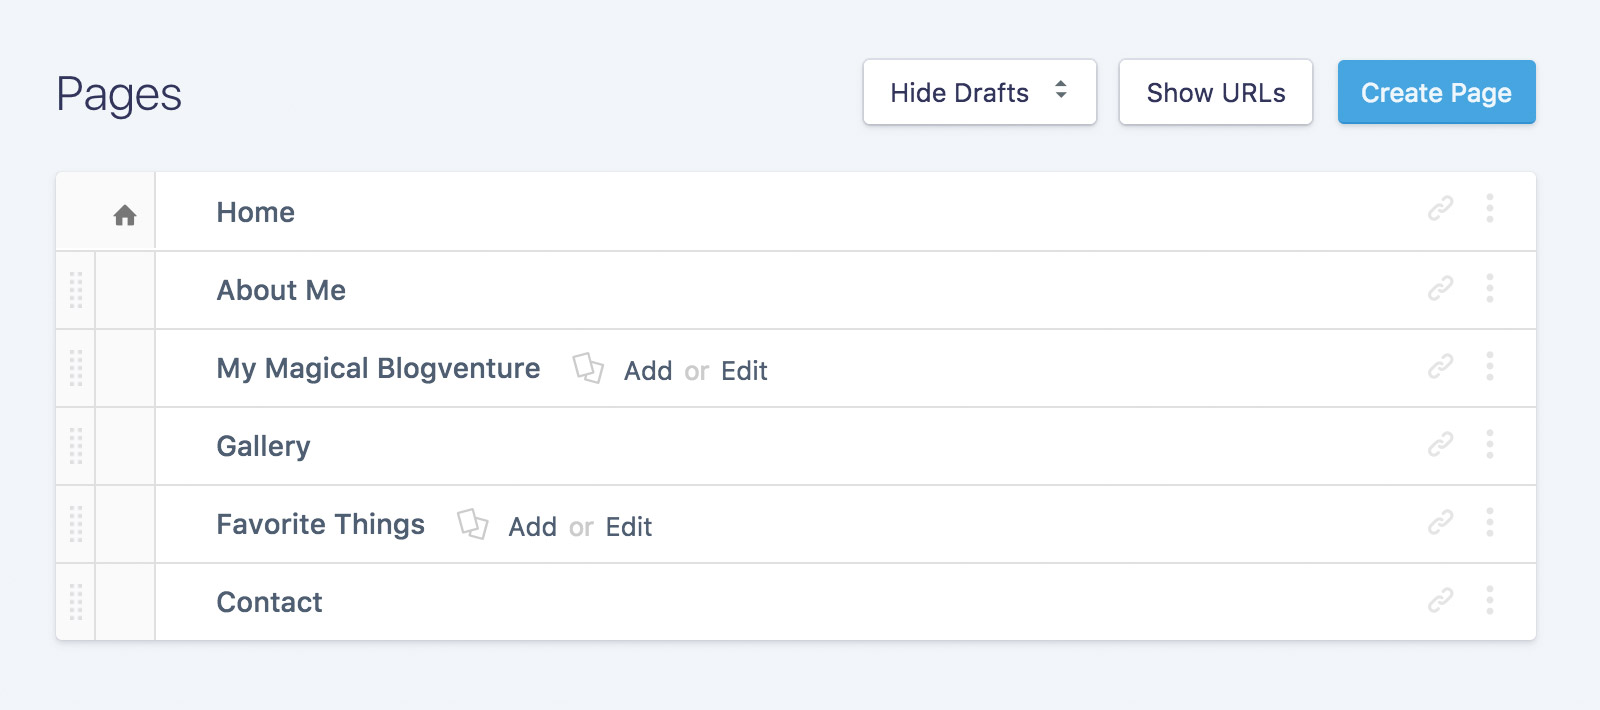This screenshot has width=1600, height=710.
Task: Open the three-dot menu for About Me
Action: (1490, 289)
